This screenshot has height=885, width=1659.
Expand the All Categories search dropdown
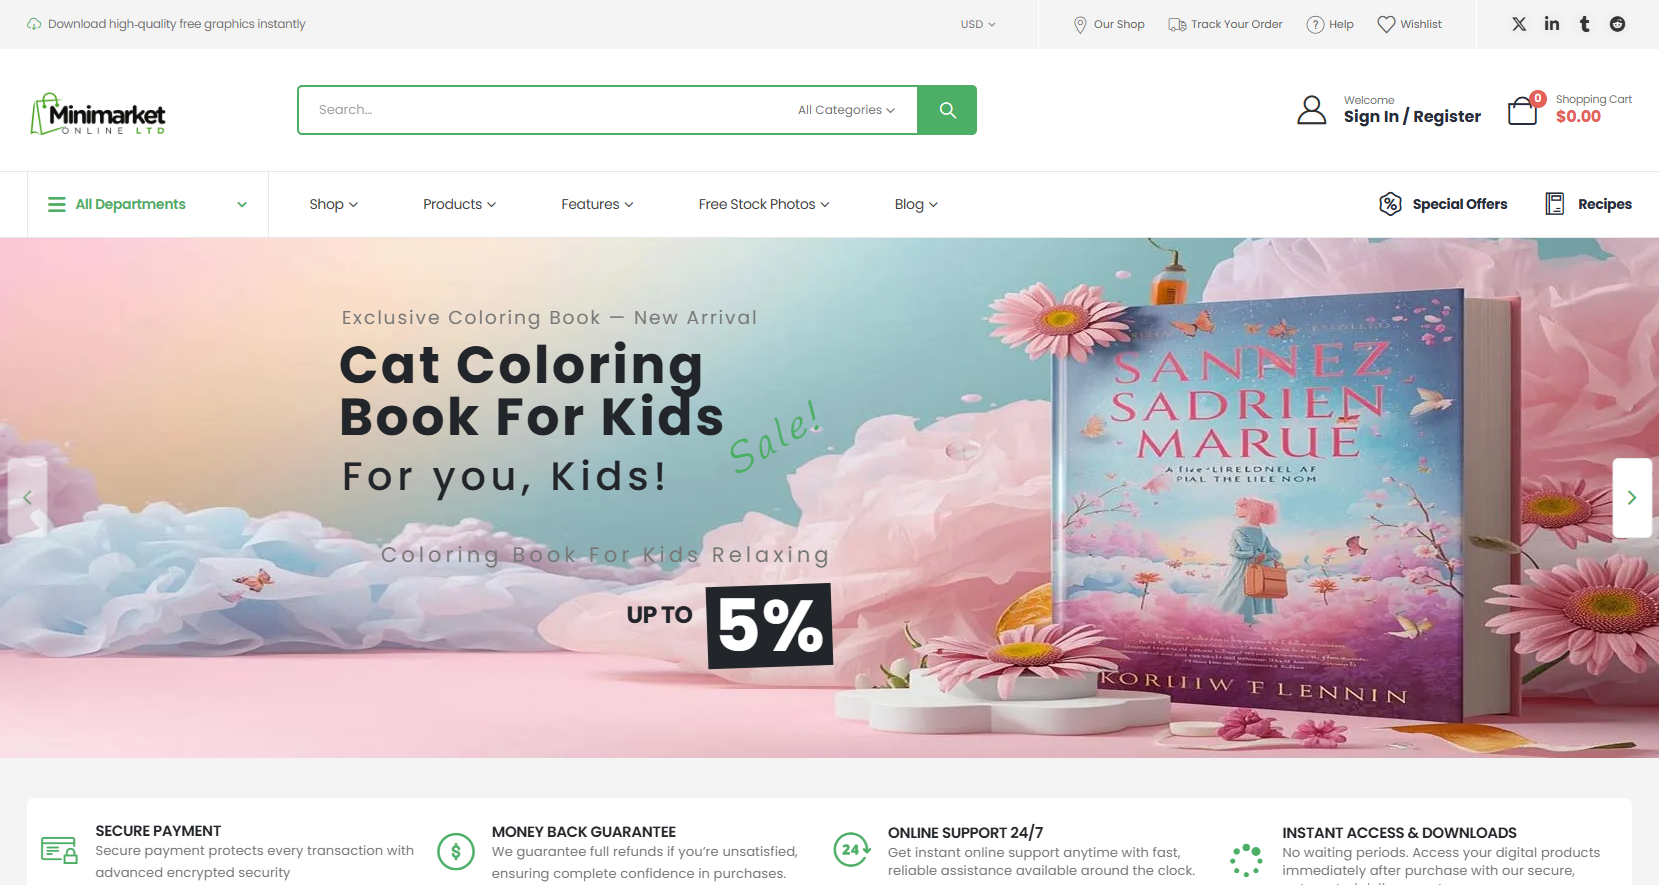pyautogui.click(x=846, y=110)
